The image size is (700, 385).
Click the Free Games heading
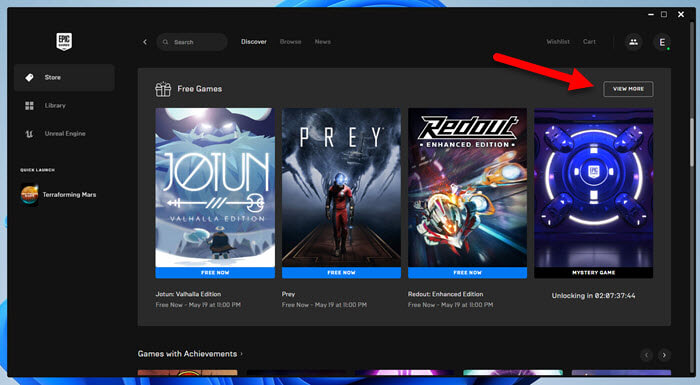pos(200,89)
